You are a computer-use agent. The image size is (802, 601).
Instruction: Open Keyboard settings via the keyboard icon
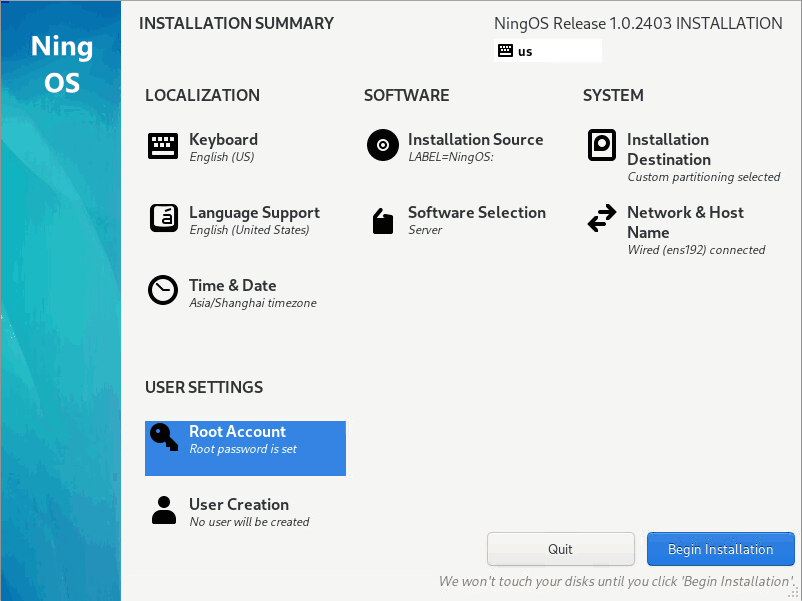pos(163,146)
